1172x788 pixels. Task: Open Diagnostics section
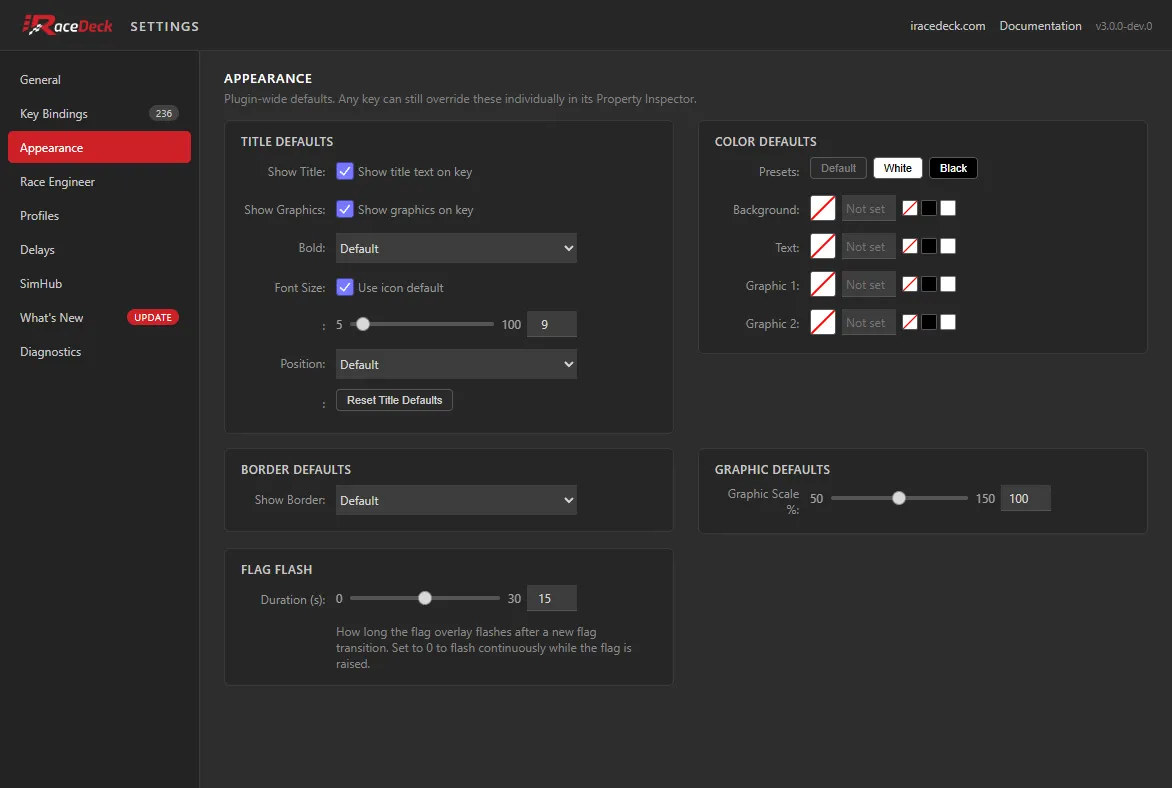(x=99, y=351)
